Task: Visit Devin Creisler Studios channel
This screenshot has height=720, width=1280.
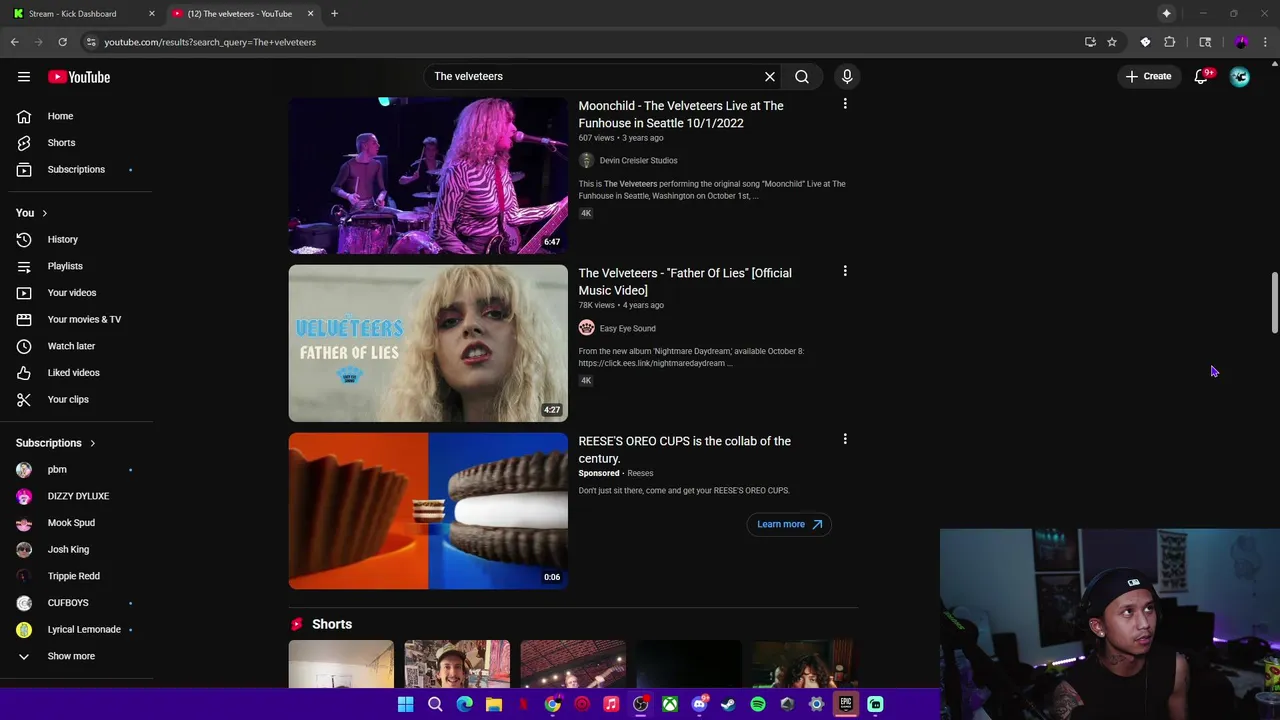Action: 638,160
